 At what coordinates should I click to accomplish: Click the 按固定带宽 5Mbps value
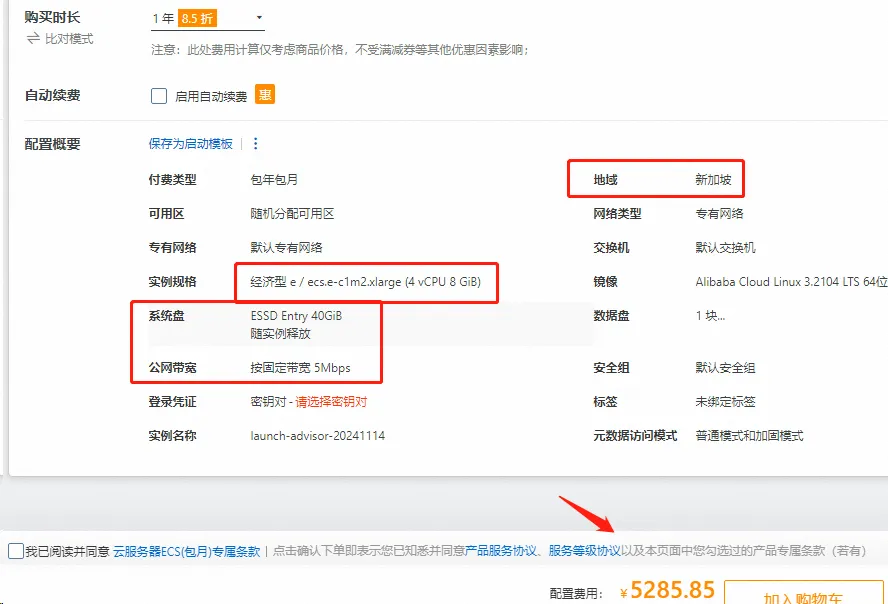tap(300, 368)
